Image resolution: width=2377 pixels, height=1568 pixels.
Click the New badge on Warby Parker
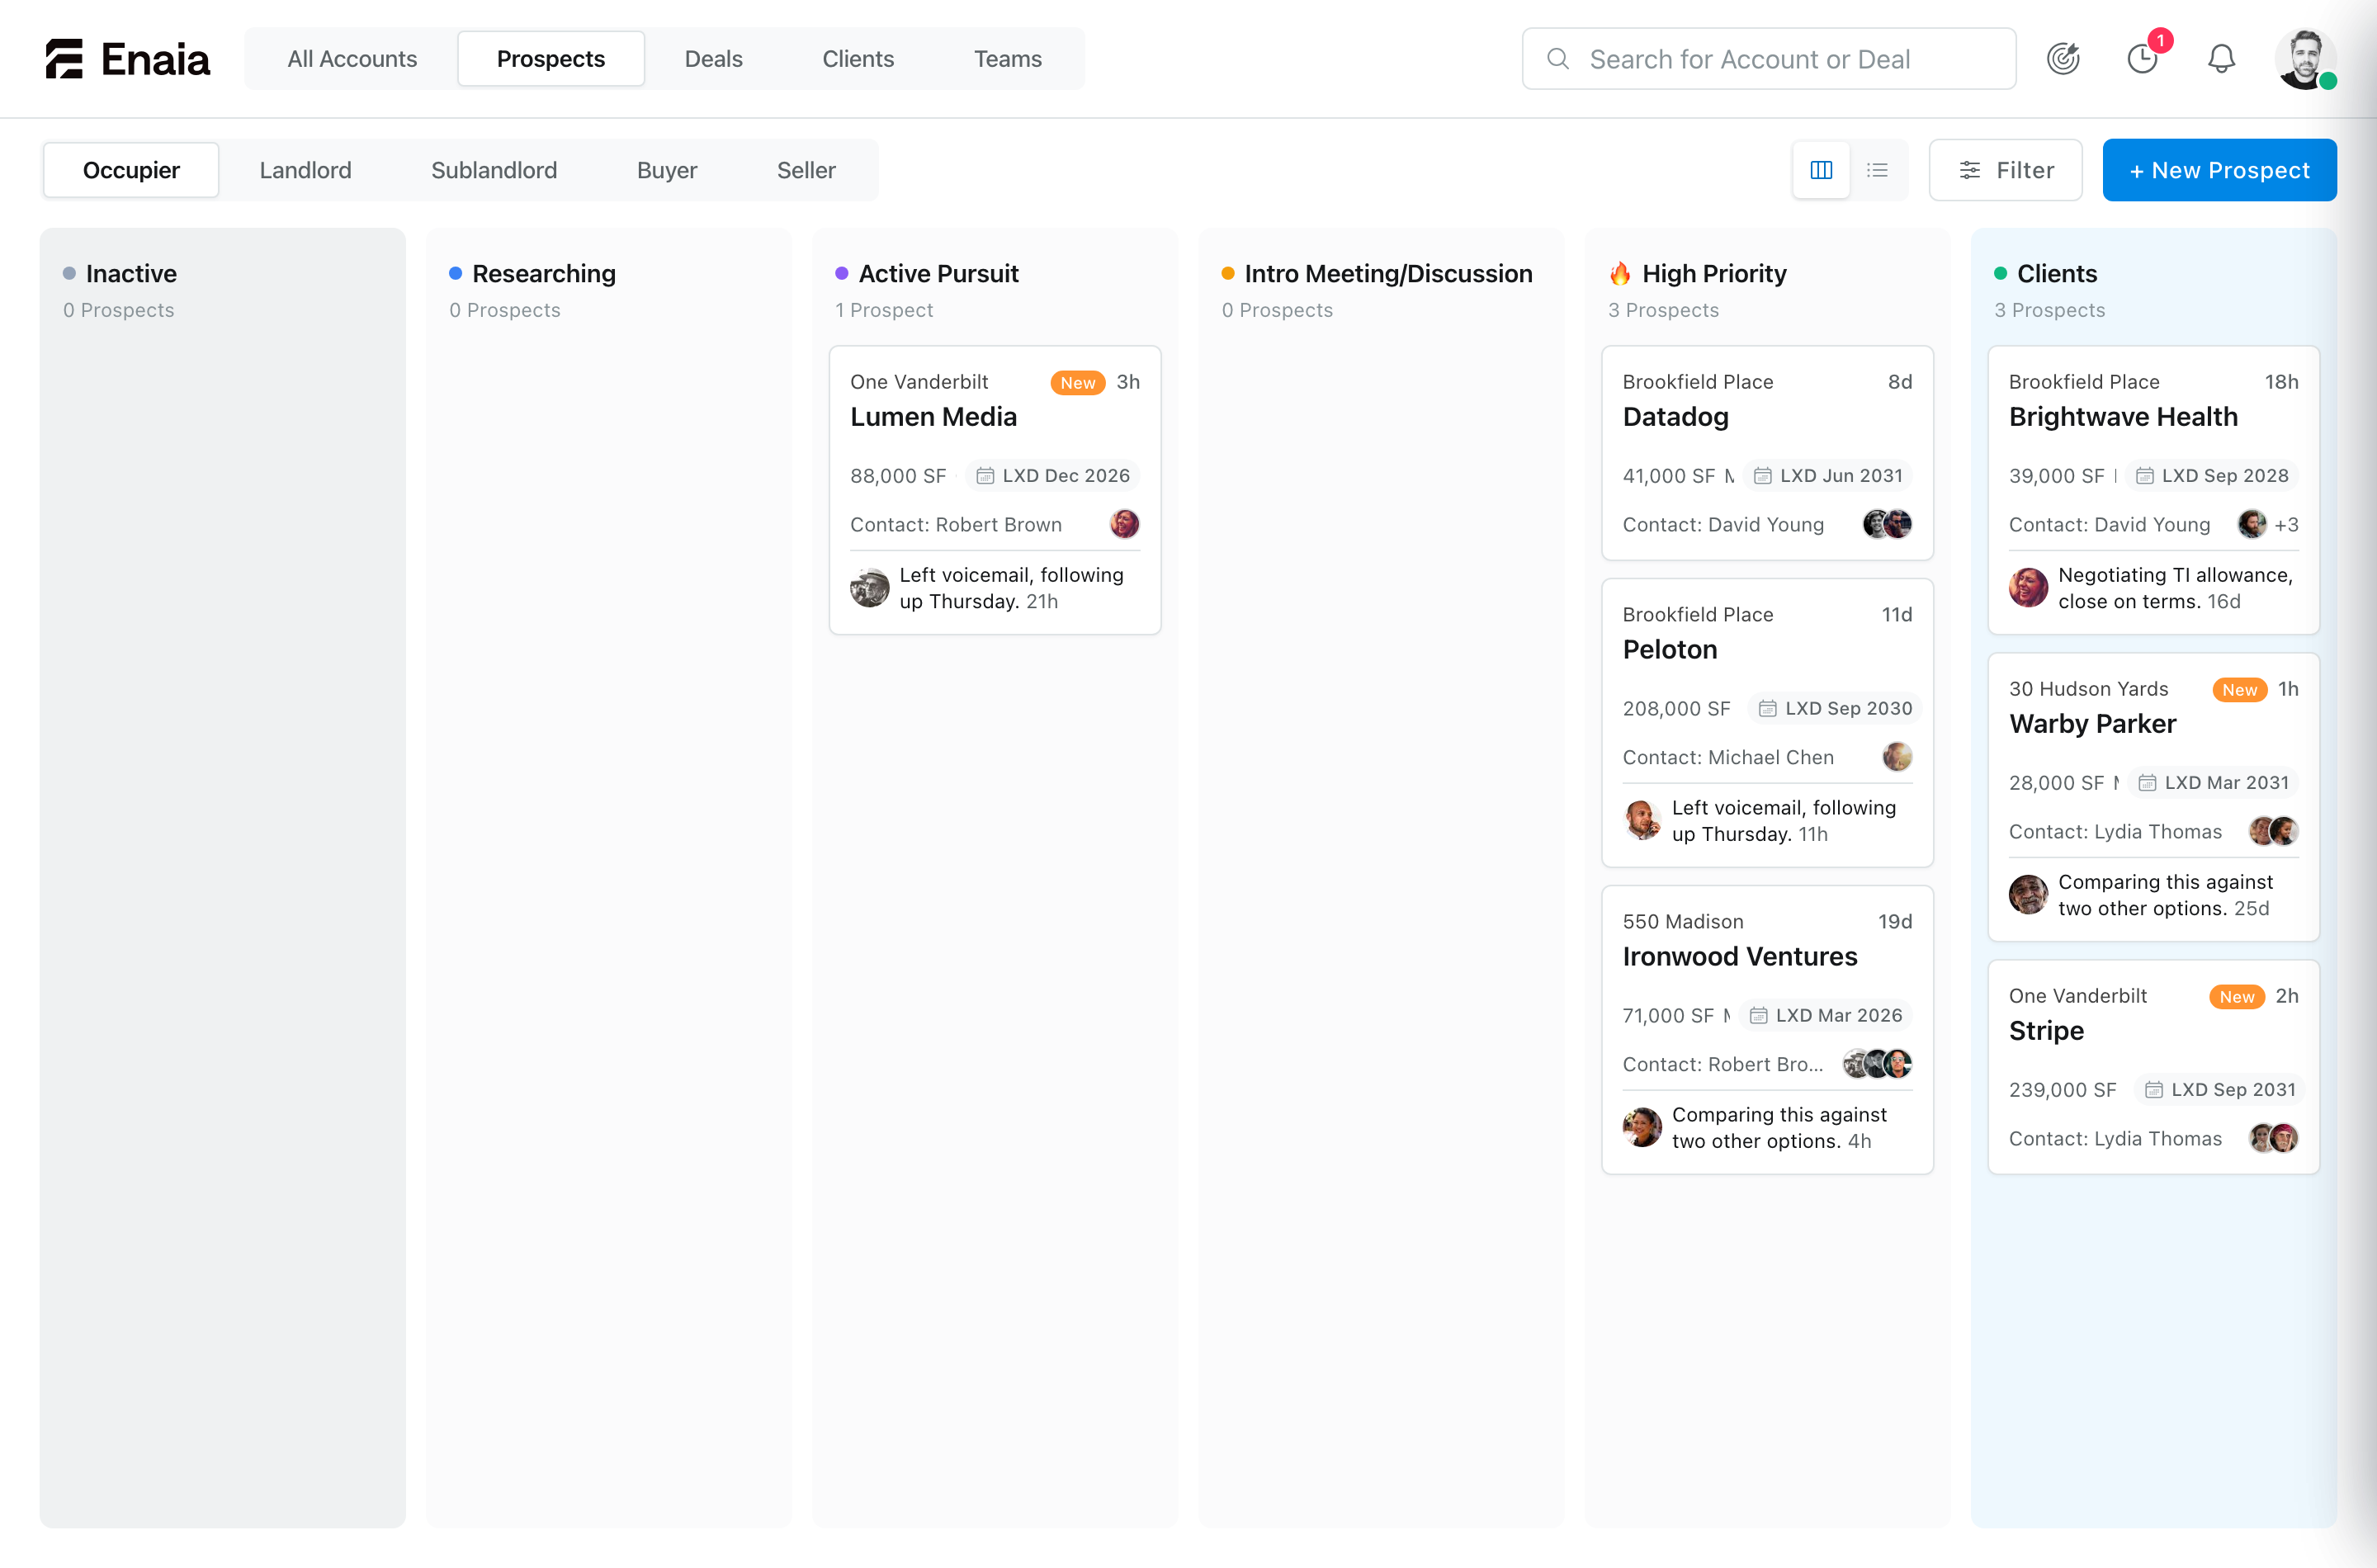pyautogui.click(x=2239, y=690)
